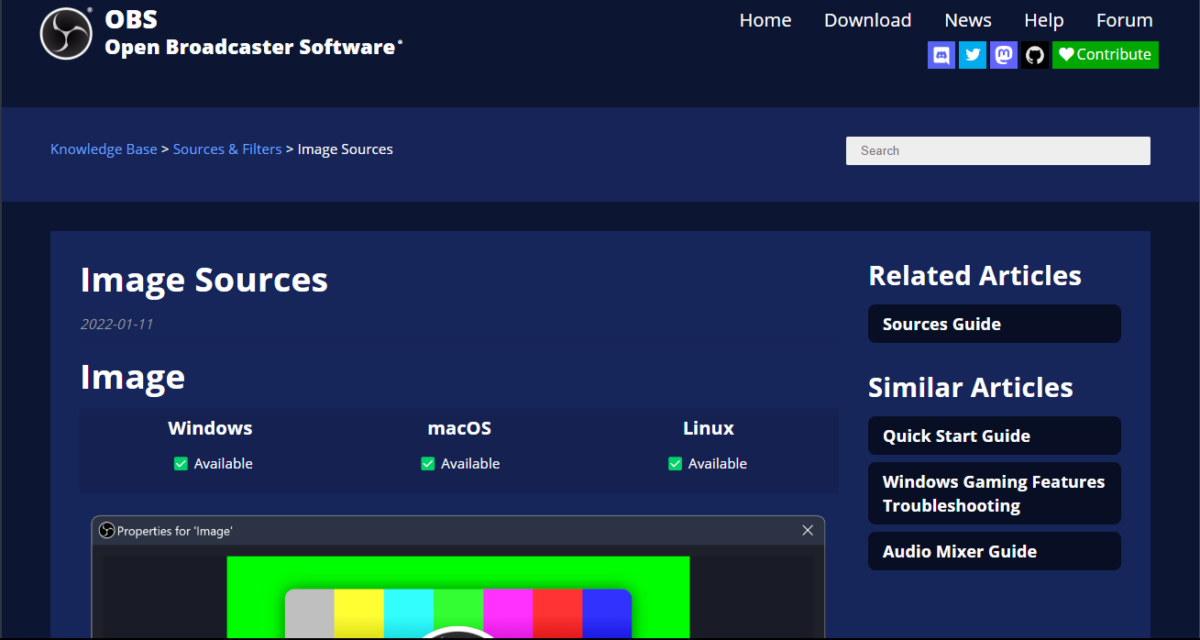
Task: Click the green checkmark icon under Windows
Action: coord(180,463)
